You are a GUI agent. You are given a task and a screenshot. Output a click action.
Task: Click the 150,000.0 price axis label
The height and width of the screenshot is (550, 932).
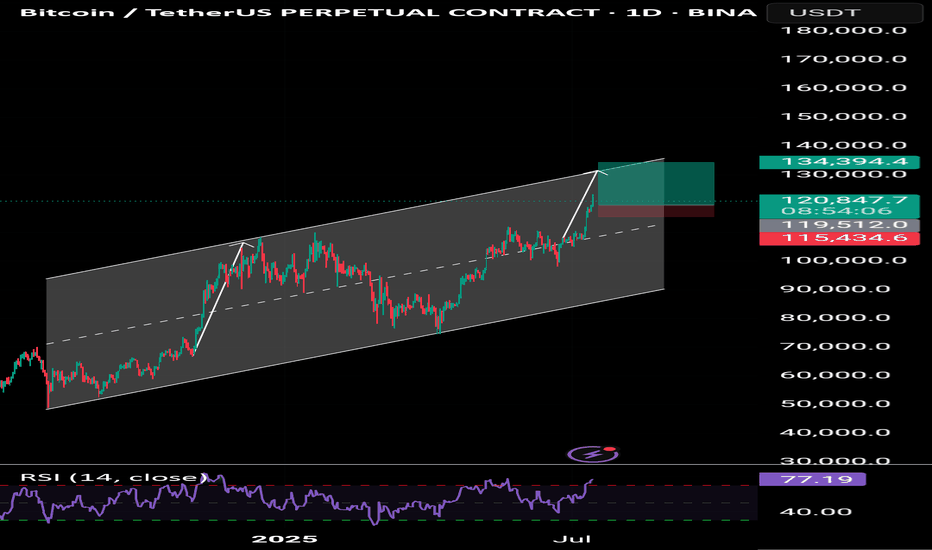coord(843,117)
